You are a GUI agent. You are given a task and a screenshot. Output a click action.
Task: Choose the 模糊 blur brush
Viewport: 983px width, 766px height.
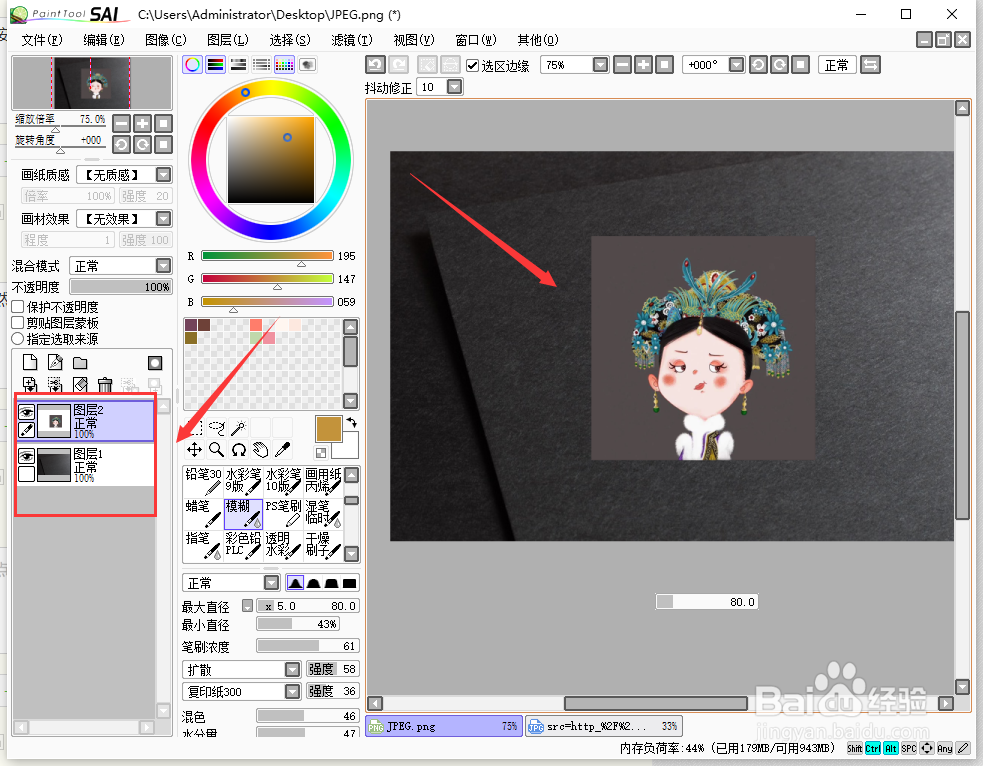pyautogui.click(x=243, y=513)
